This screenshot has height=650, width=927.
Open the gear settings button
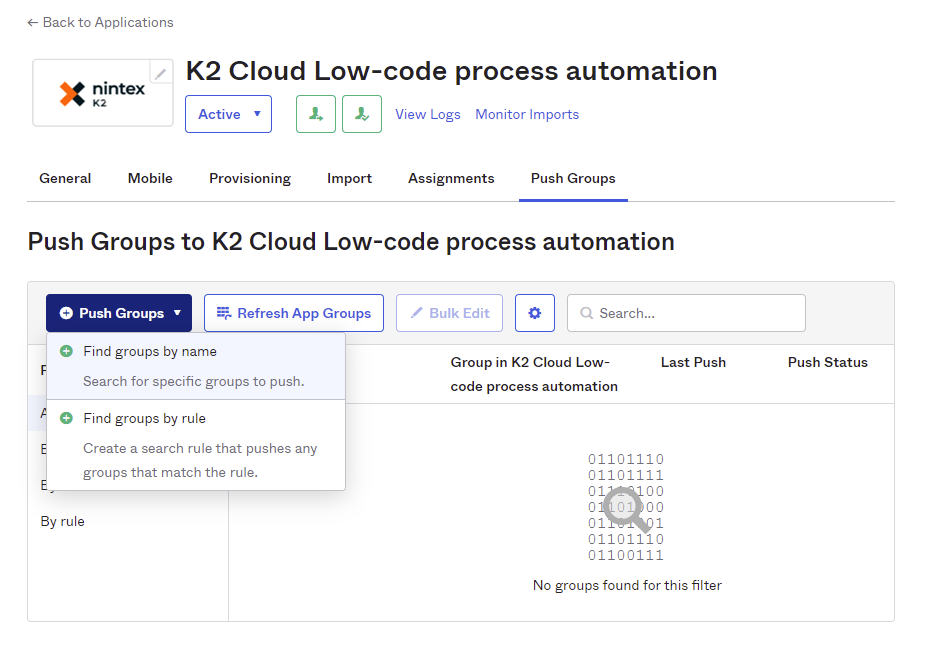534,313
